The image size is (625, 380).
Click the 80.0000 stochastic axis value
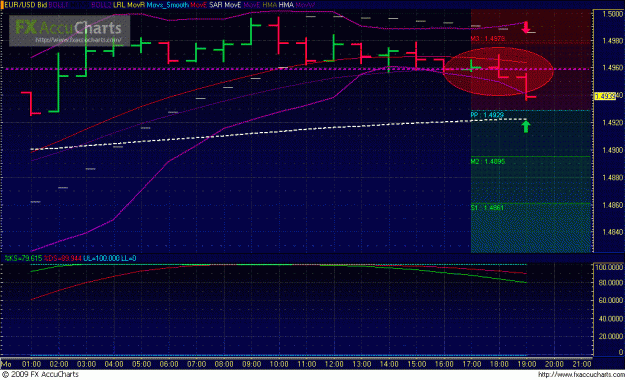click(610, 283)
